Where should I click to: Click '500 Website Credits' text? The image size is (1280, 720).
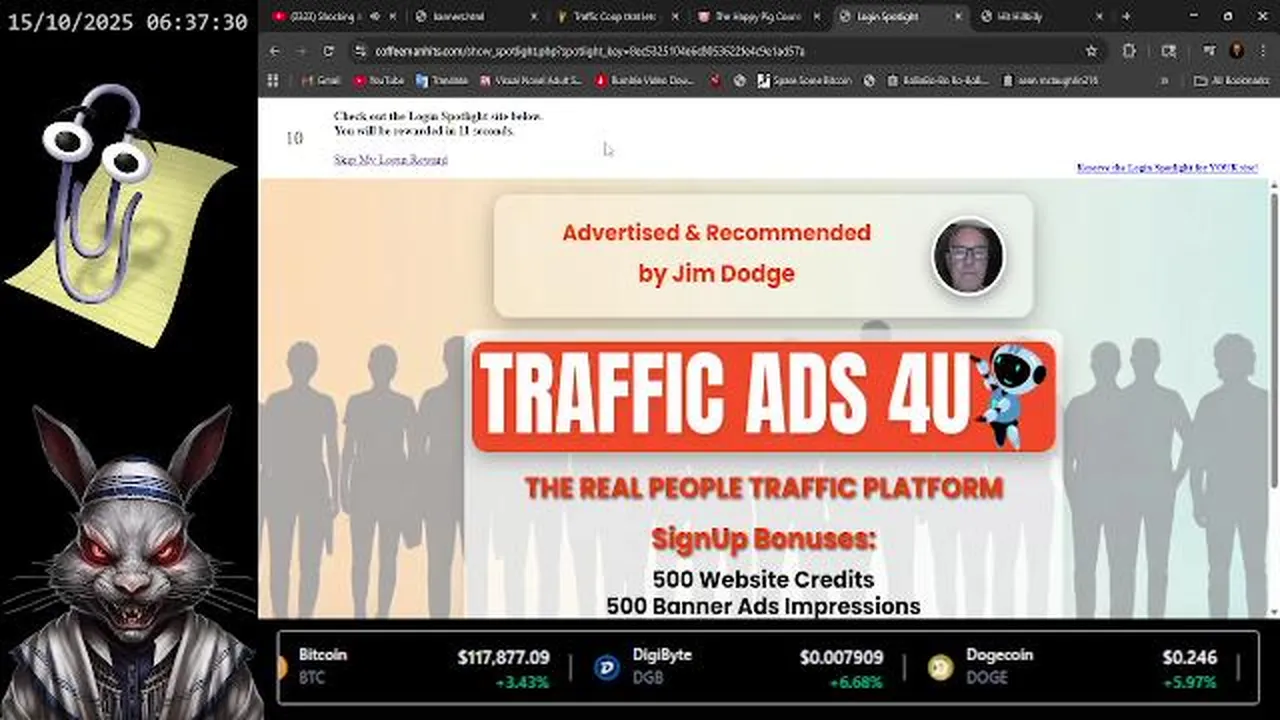pyautogui.click(x=763, y=579)
